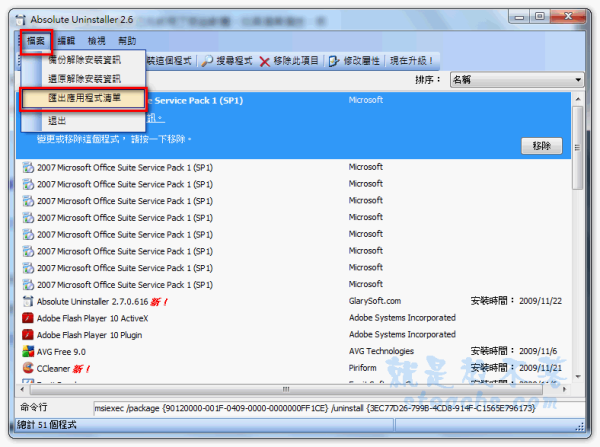This screenshot has height=447, width=600.
Task: Click the vertical scrollbar down arrow
Action: click(578, 377)
